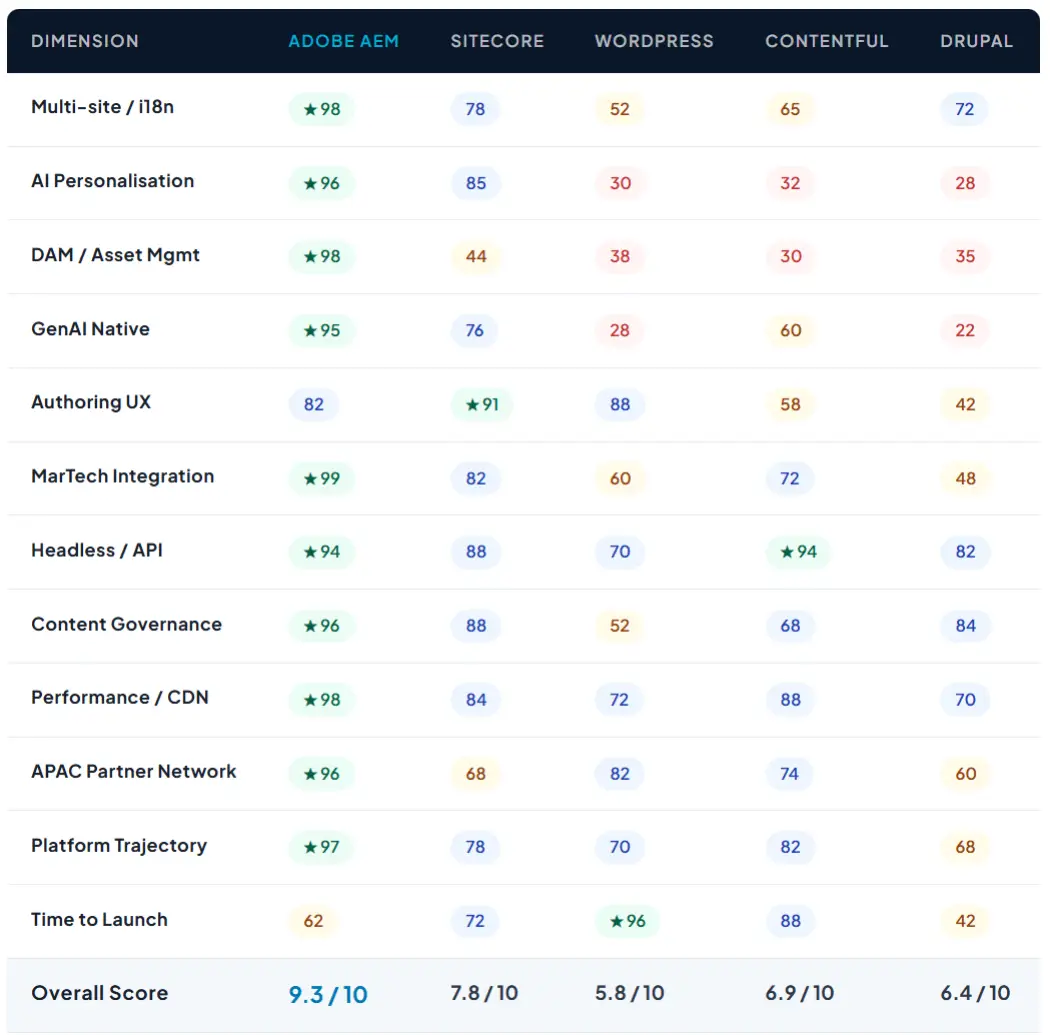Click Drupal's 22 GenAI Native badge
The image size is (1050, 1035).
(965, 331)
